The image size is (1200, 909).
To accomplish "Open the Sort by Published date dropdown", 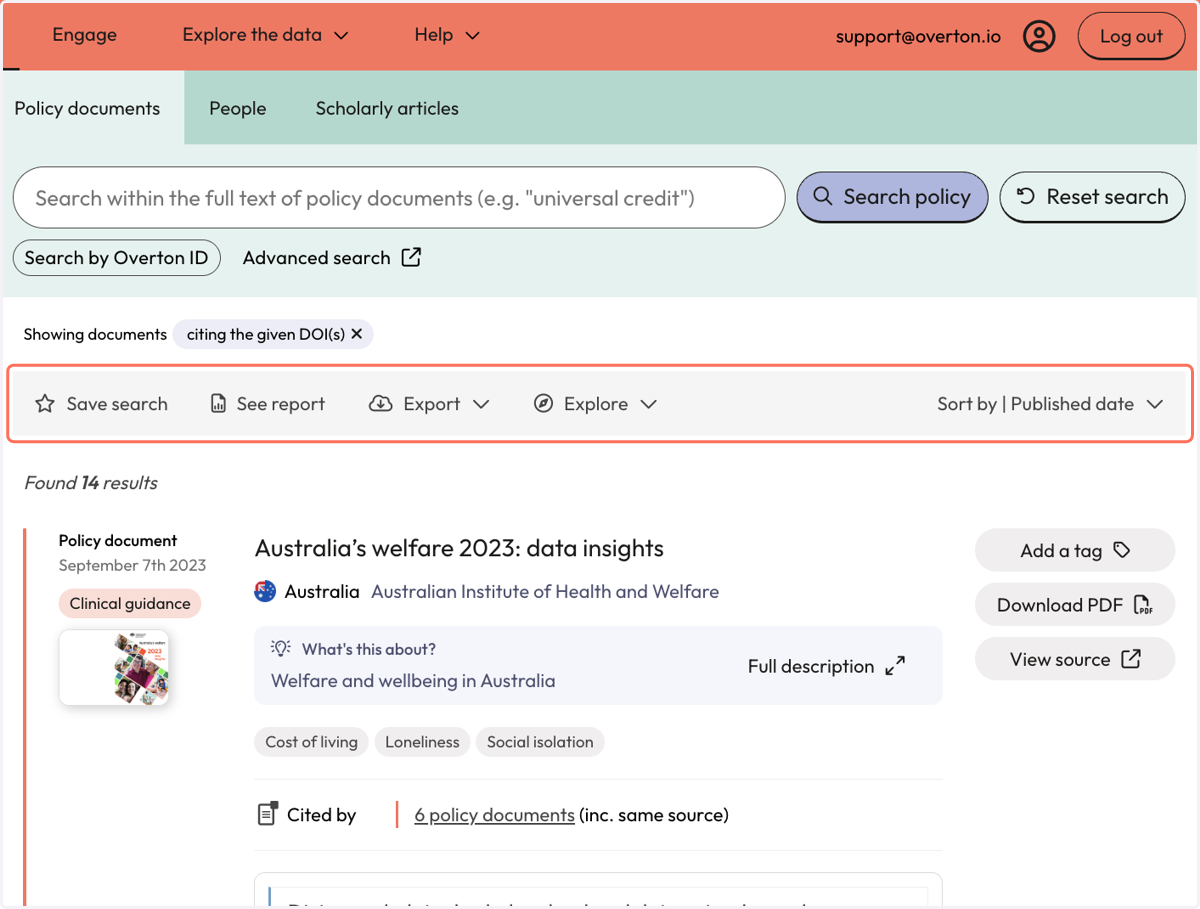I will [x=1050, y=404].
